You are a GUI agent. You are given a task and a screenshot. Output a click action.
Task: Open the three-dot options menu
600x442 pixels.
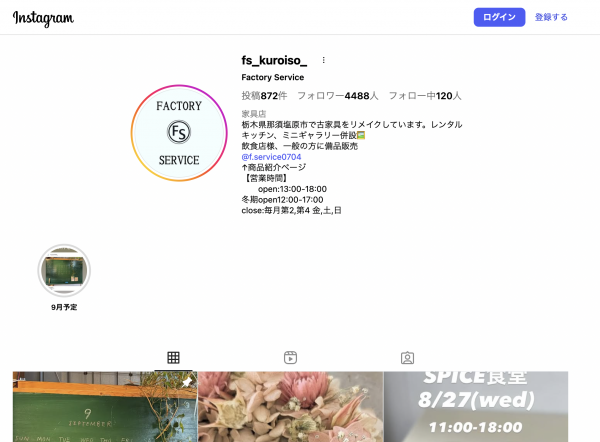click(323, 60)
